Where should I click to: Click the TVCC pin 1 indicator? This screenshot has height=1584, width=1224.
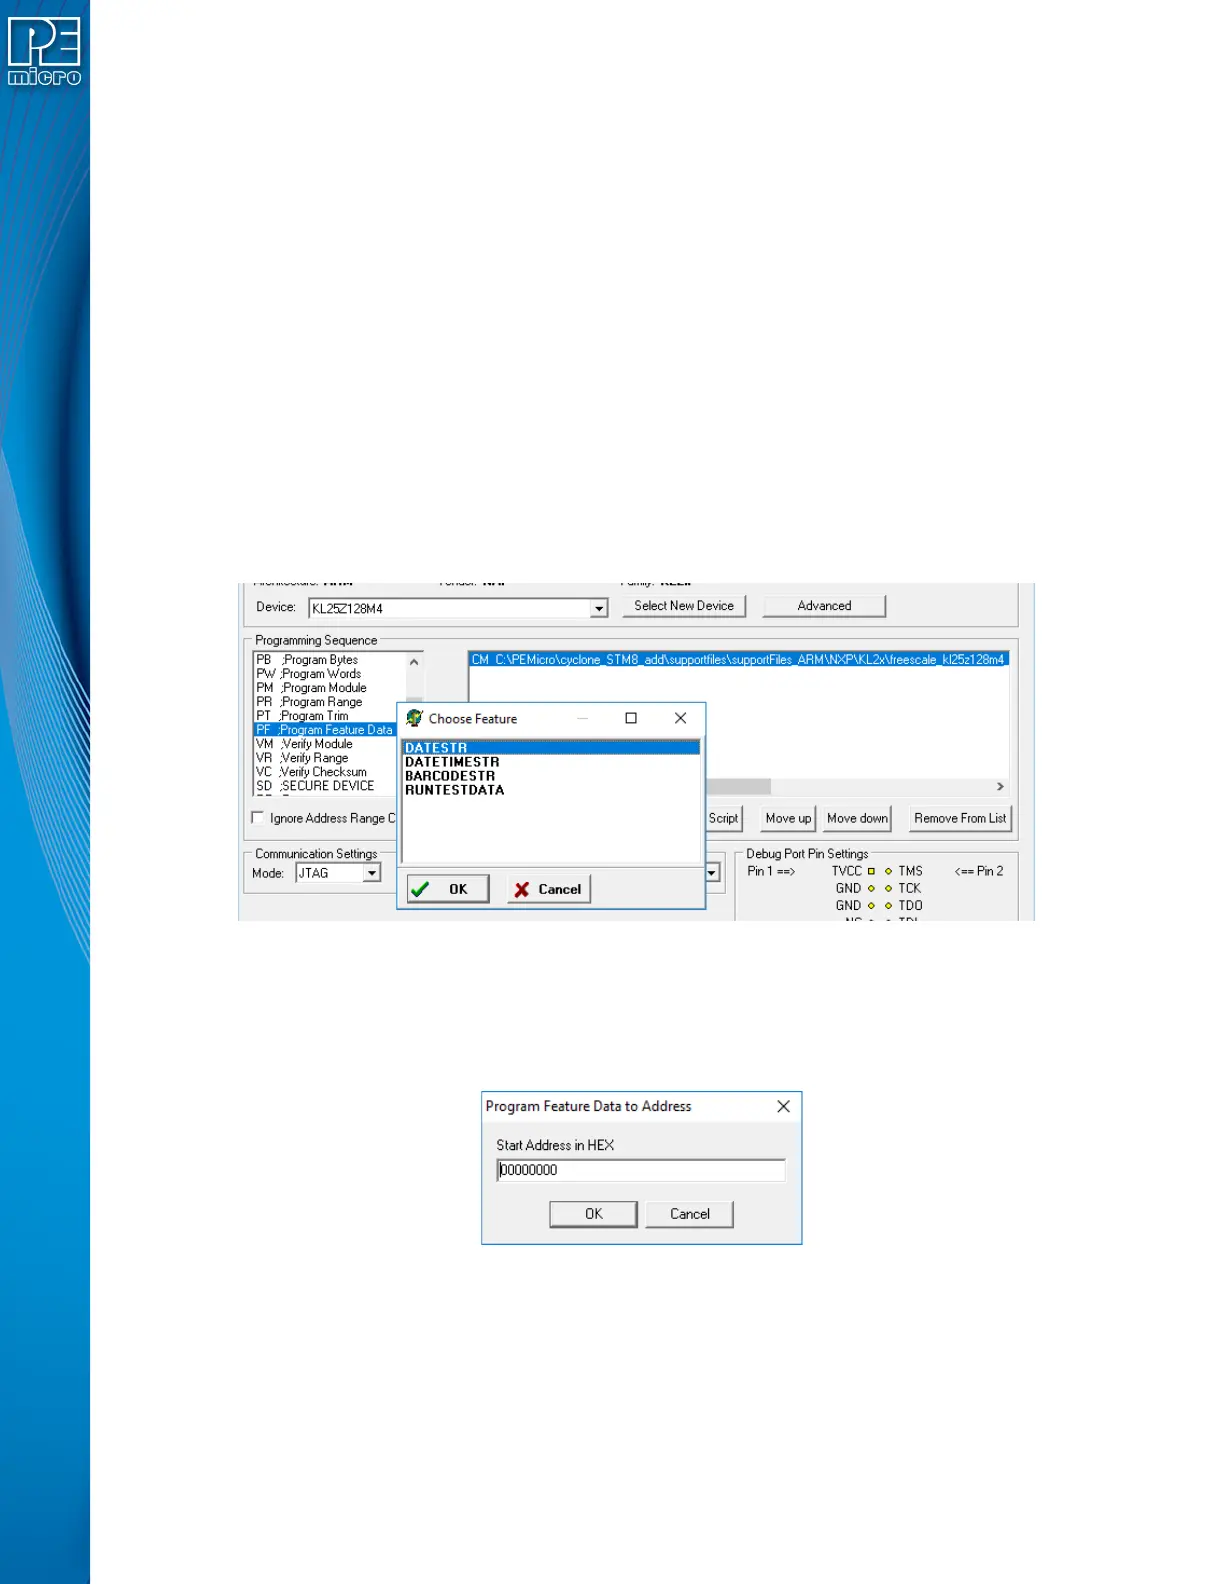click(871, 871)
